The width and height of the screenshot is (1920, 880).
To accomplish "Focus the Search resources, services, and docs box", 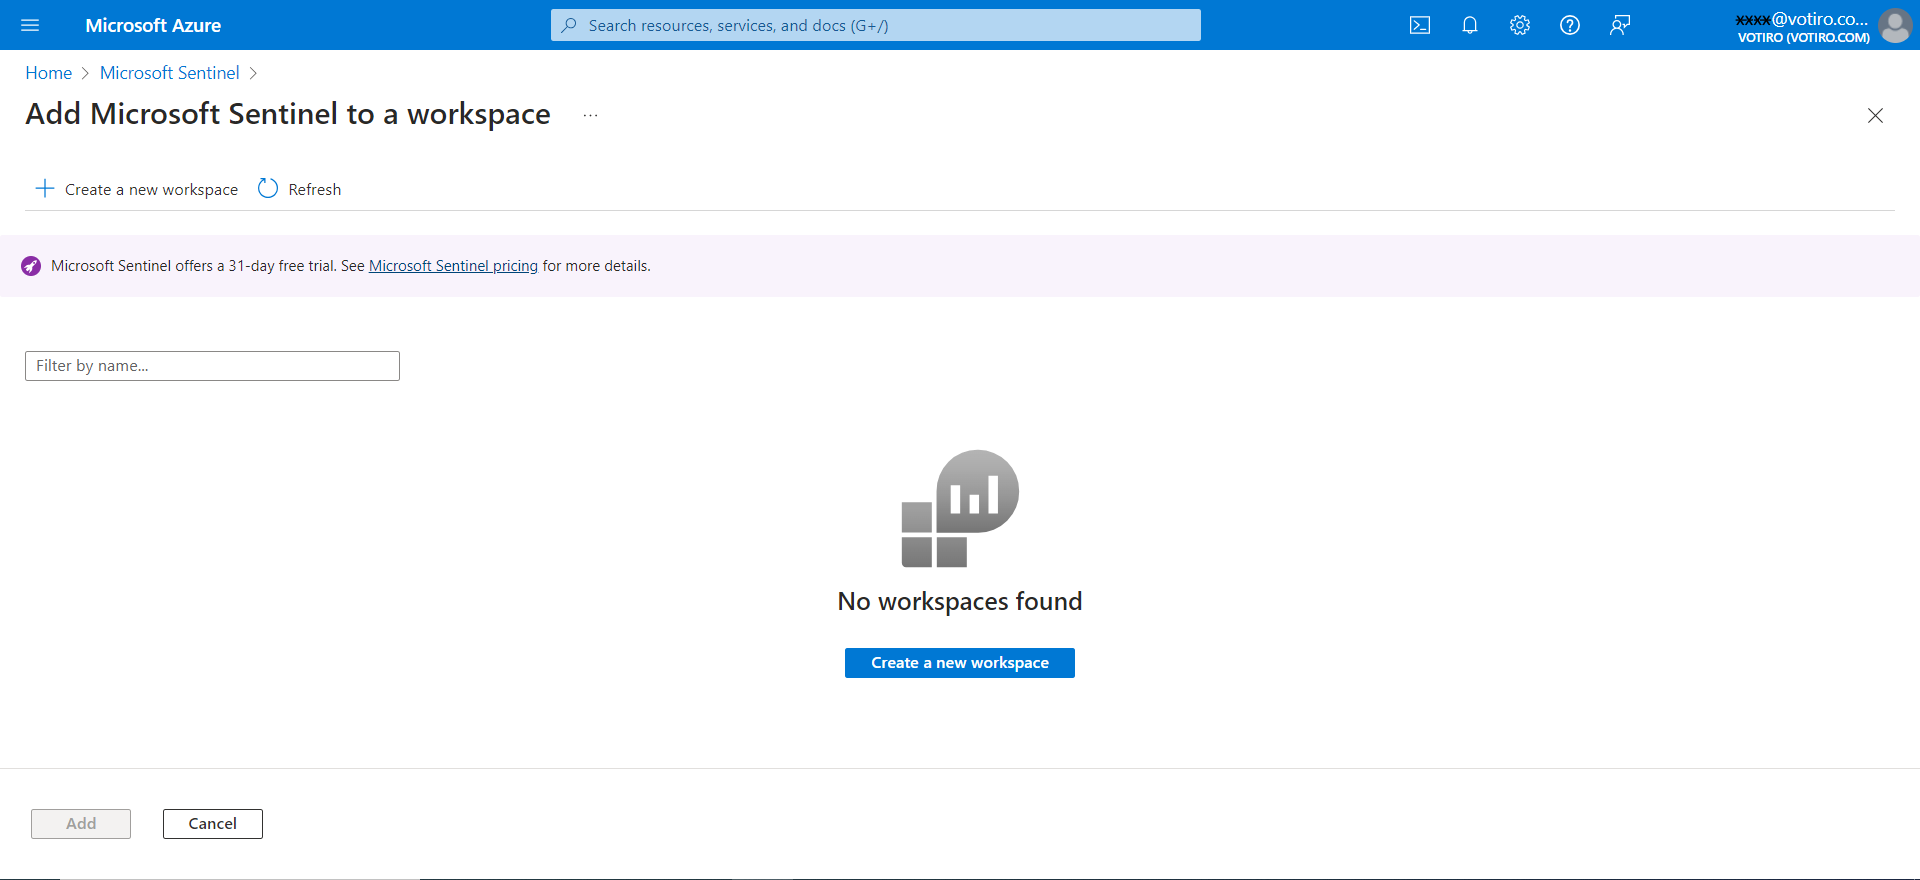I will (x=876, y=25).
